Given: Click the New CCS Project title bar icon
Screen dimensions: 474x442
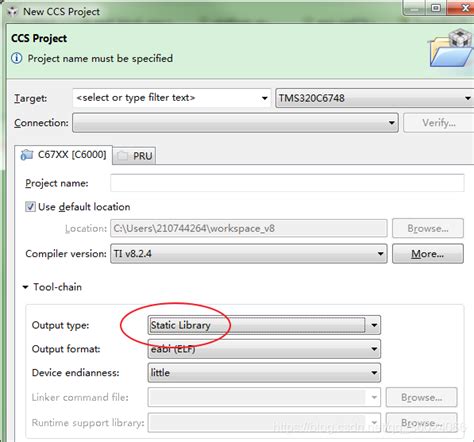Looking at the screenshot, I should click(13, 11).
